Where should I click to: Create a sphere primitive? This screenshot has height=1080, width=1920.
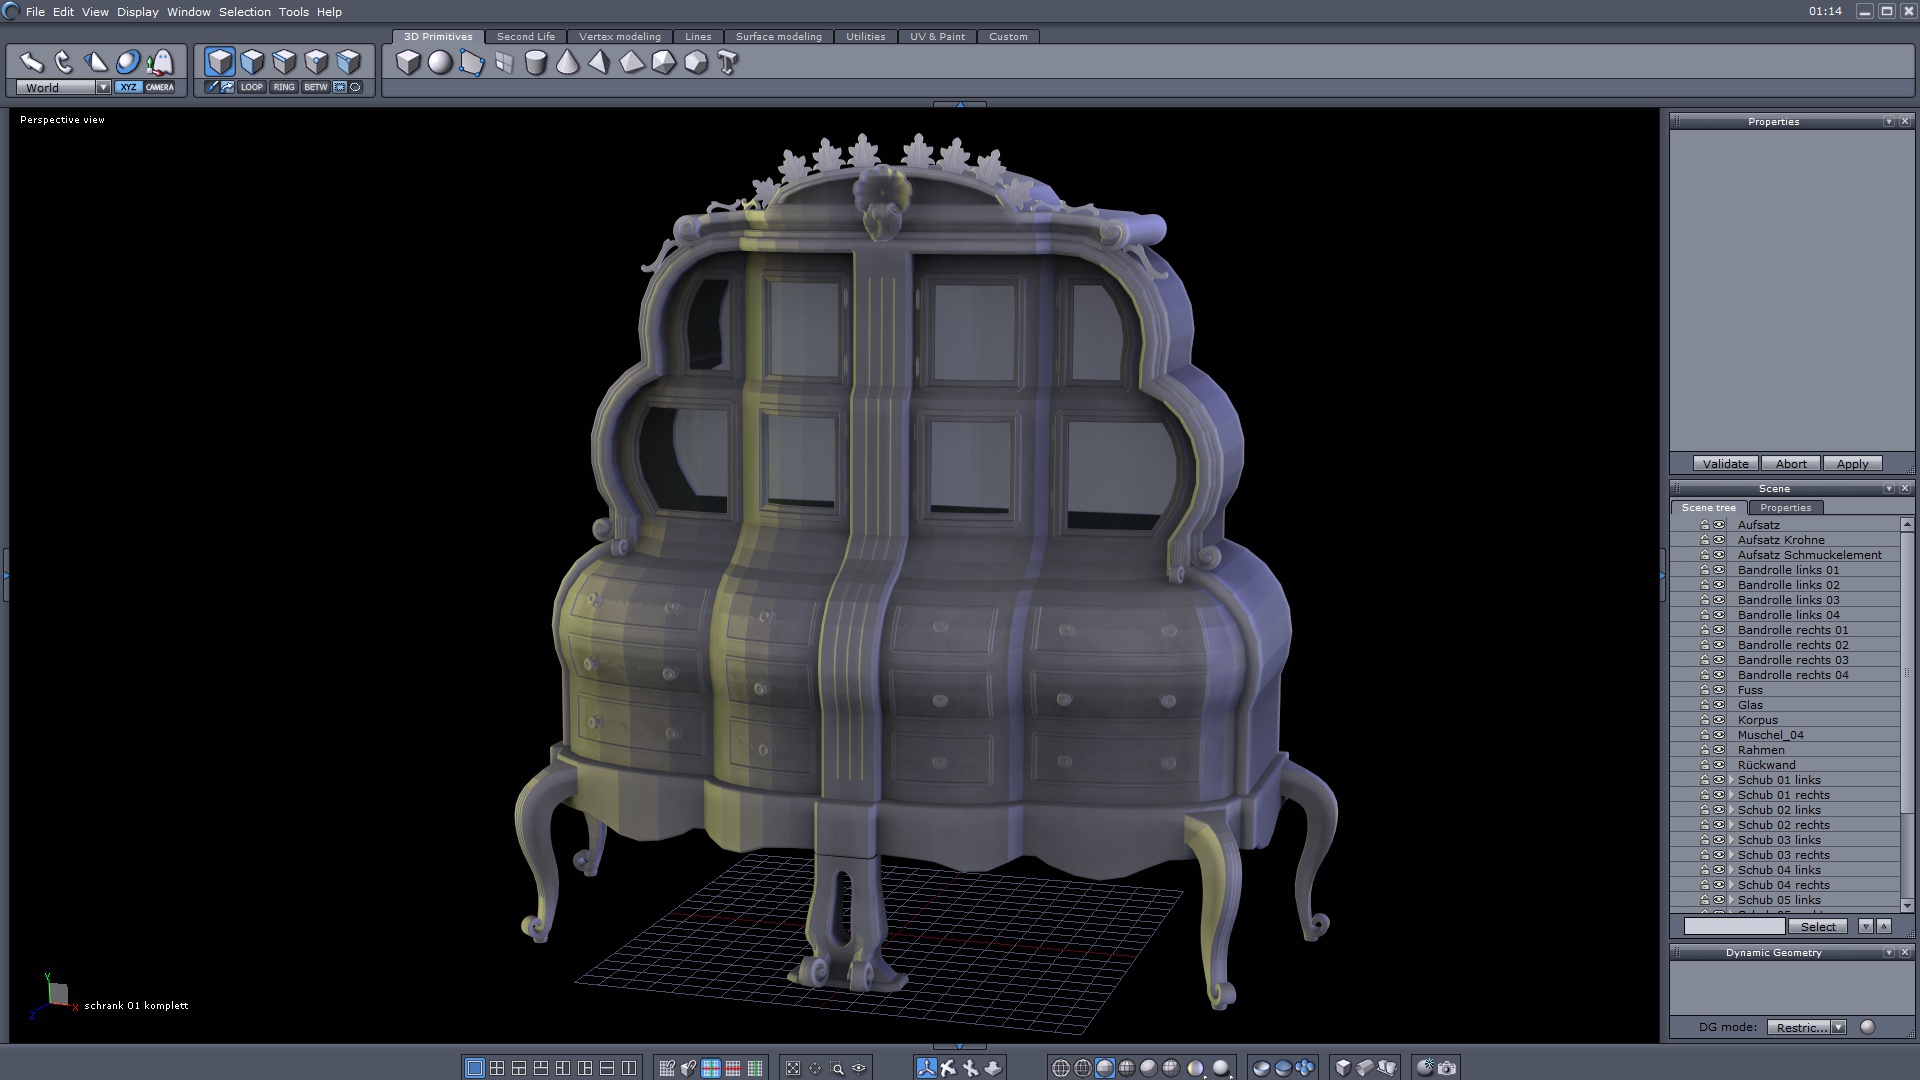(439, 63)
